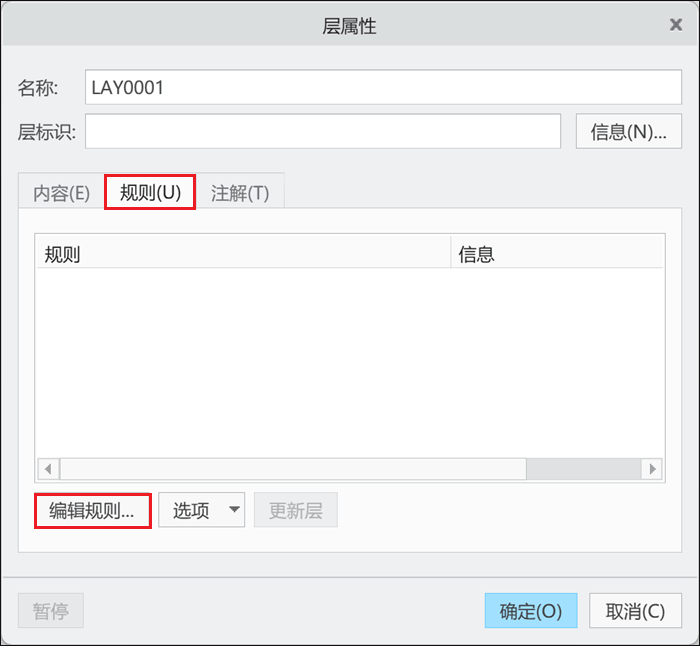The height and width of the screenshot is (646, 700).
Task: Click into the 层标识 input field
Action: pos(323,131)
